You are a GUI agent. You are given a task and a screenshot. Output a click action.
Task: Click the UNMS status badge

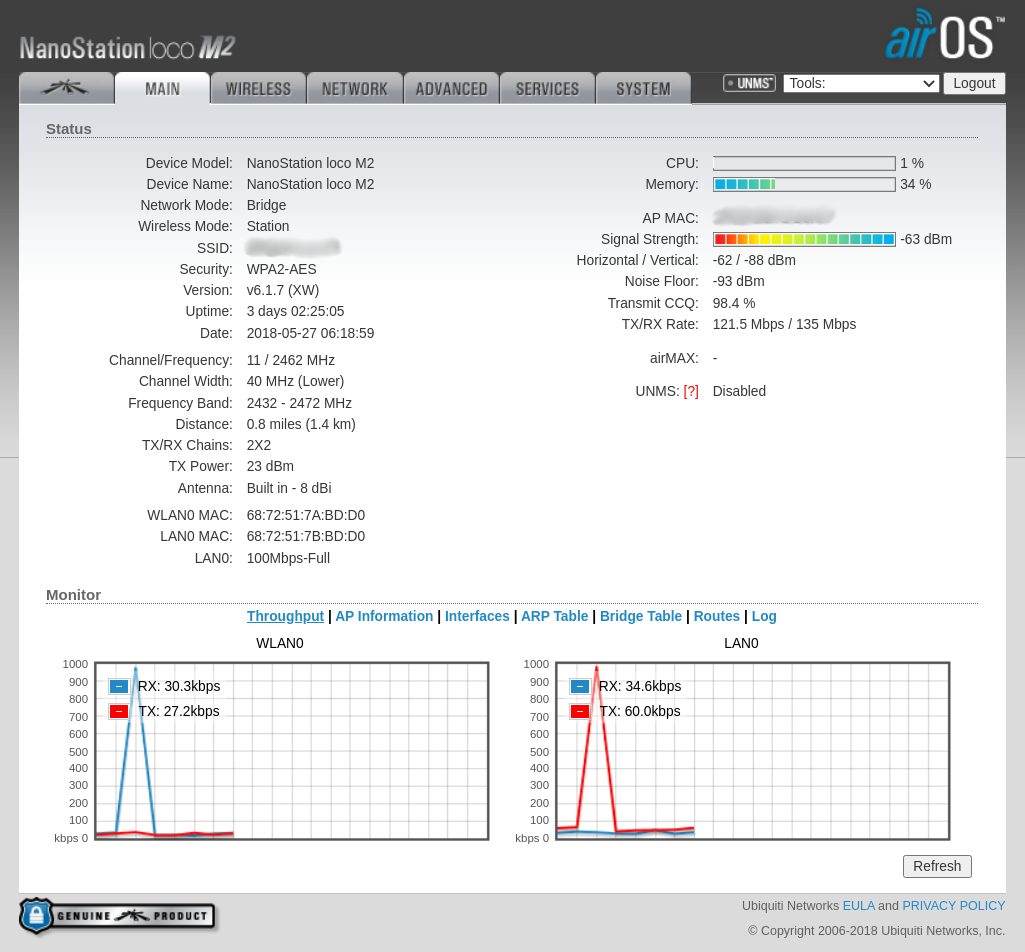[749, 83]
